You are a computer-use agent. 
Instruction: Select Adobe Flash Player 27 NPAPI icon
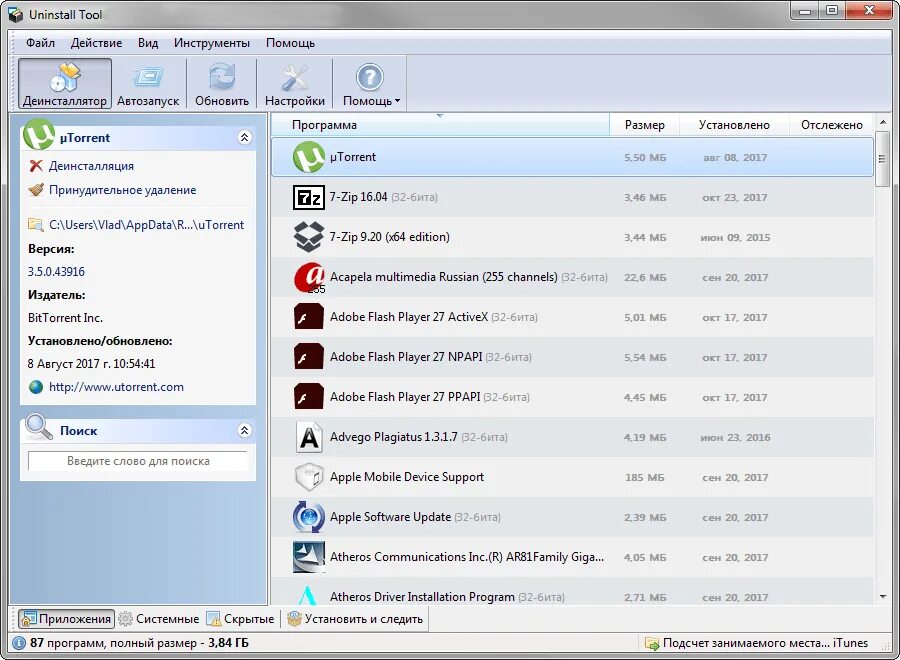[x=309, y=357]
